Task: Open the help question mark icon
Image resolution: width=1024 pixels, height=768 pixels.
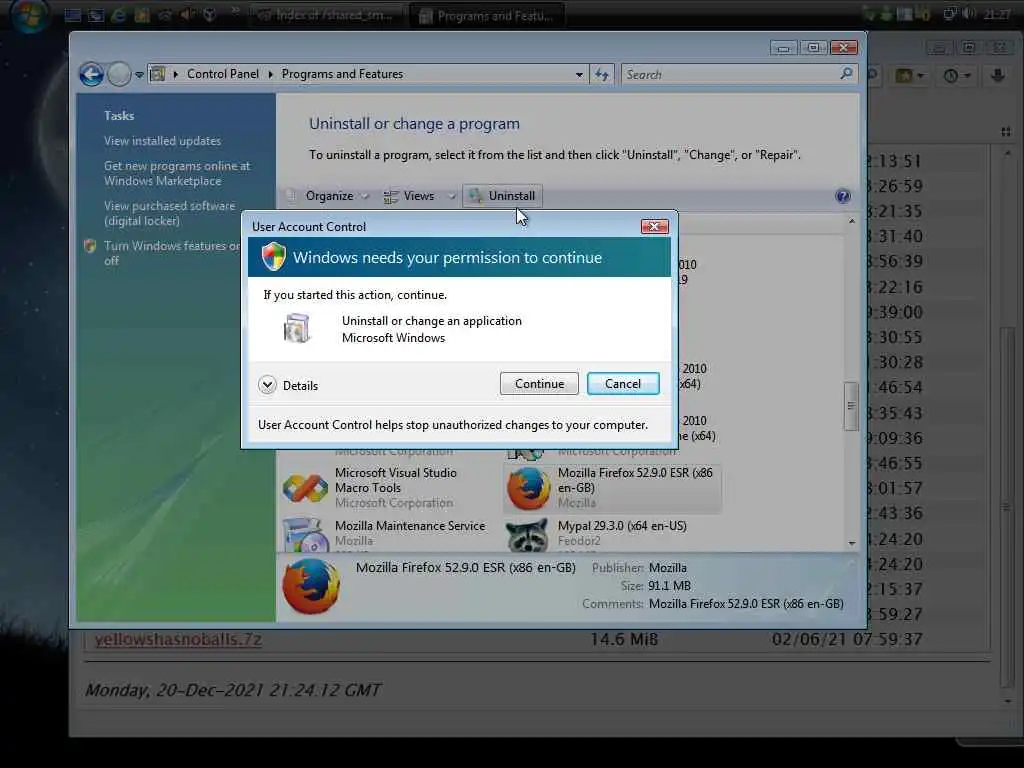Action: coord(842,196)
